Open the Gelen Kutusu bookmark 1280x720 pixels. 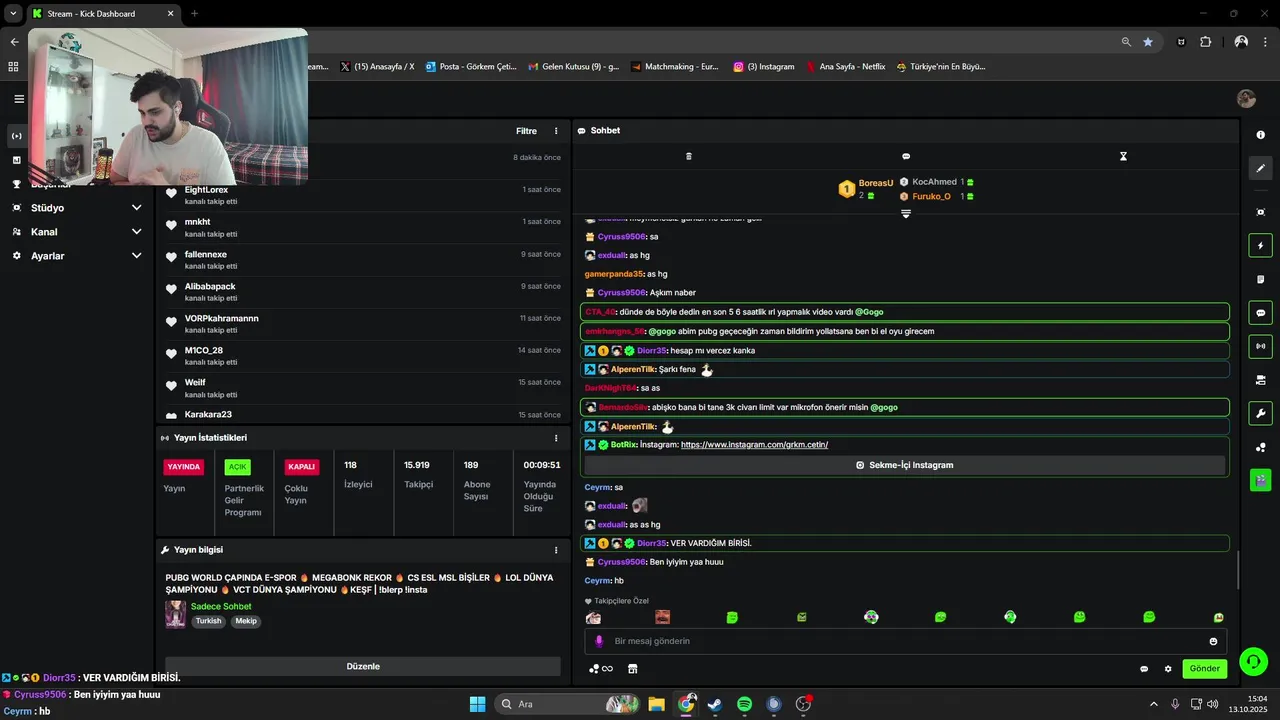point(573,67)
